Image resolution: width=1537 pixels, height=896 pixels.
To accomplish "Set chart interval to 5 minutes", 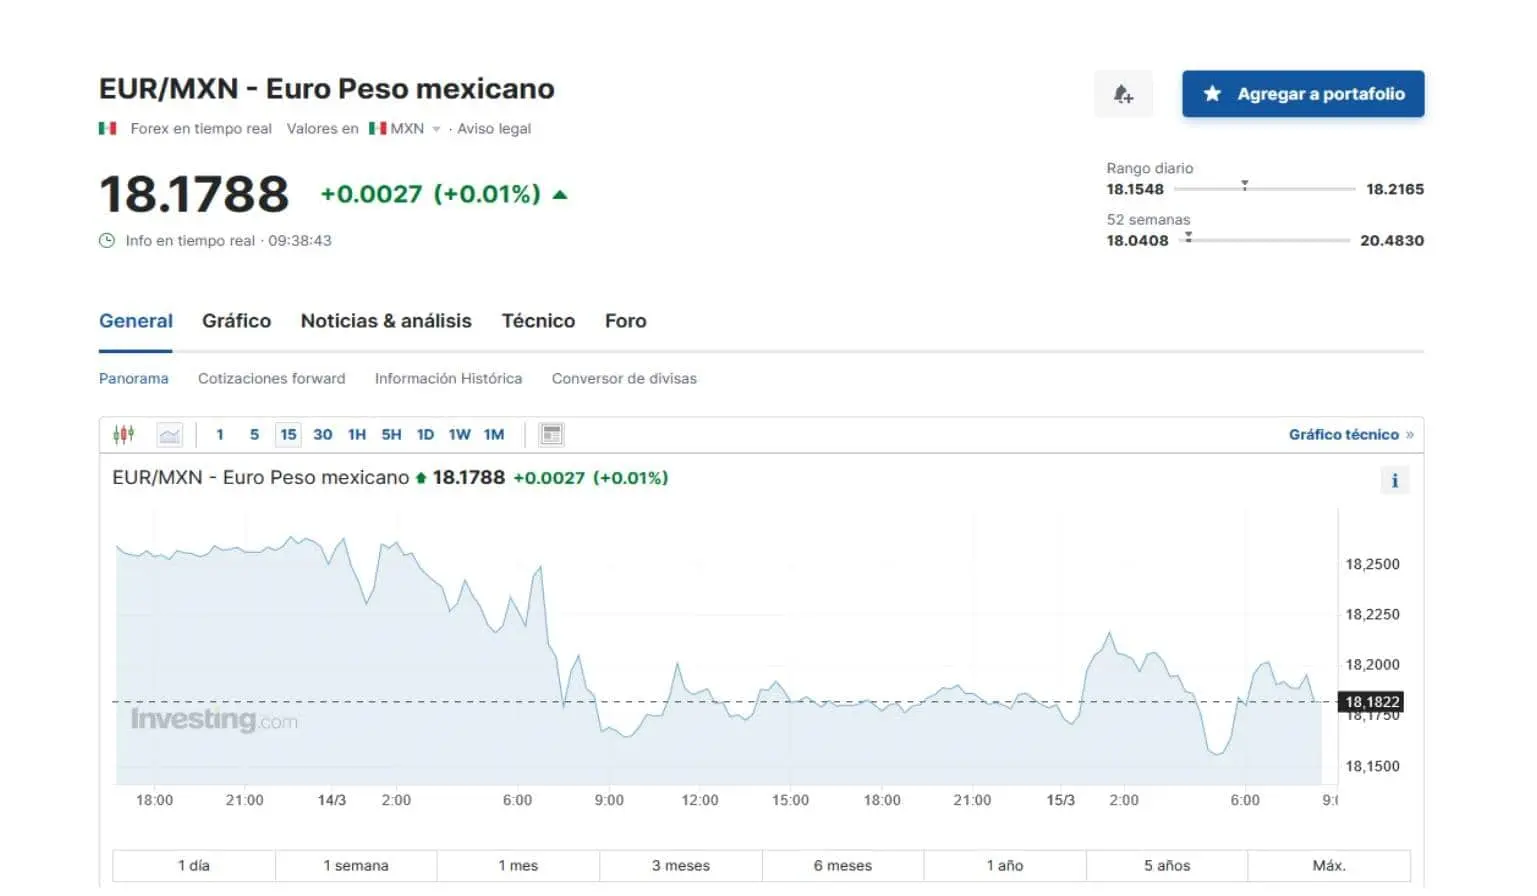I will pos(254,434).
